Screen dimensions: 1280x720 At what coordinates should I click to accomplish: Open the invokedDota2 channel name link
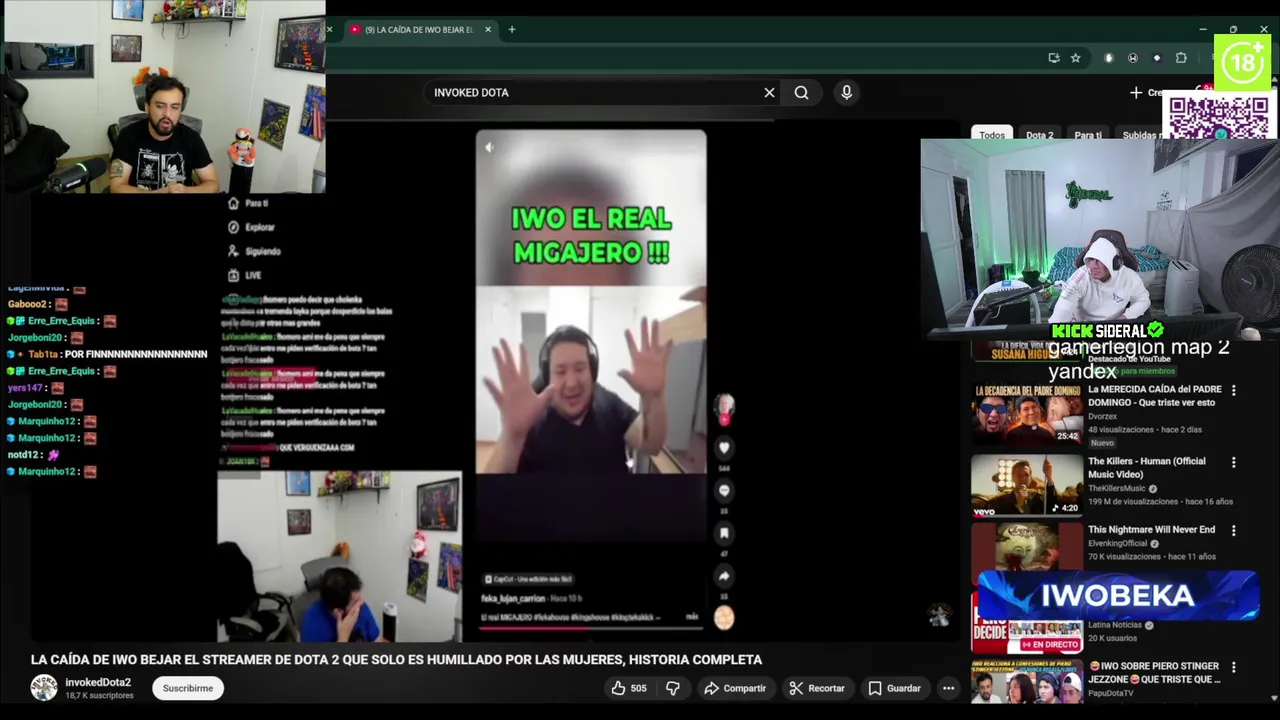pyautogui.click(x=98, y=682)
